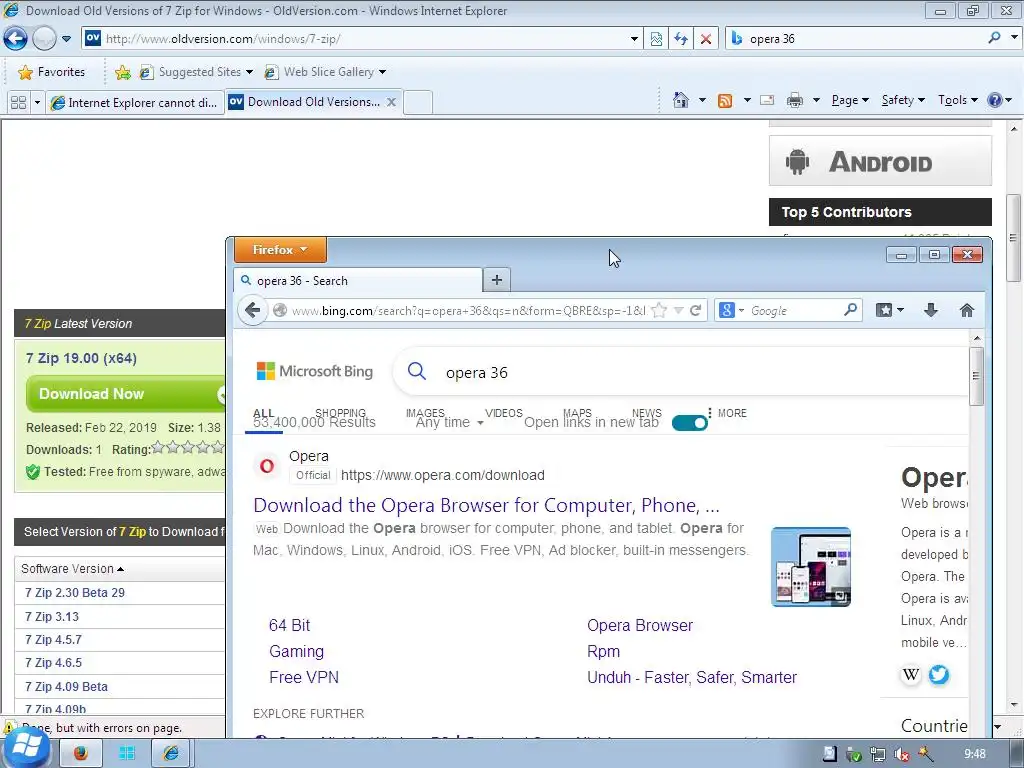
Task: Open IE Page menu
Action: click(850, 100)
